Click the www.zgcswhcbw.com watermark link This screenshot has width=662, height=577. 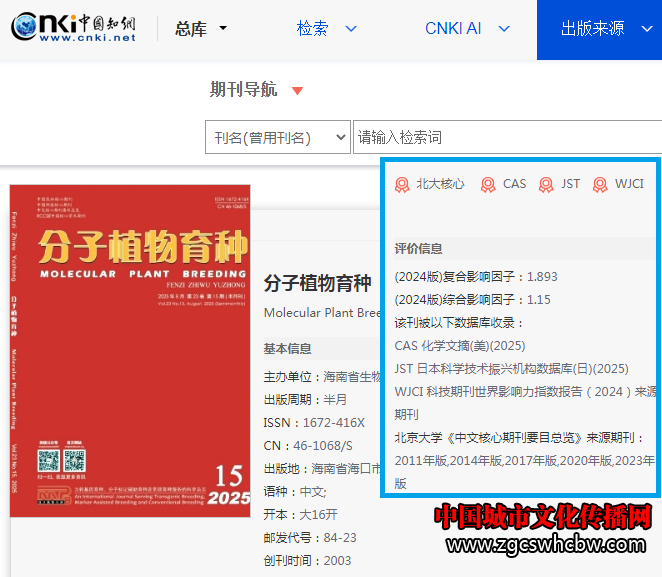tap(547, 546)
